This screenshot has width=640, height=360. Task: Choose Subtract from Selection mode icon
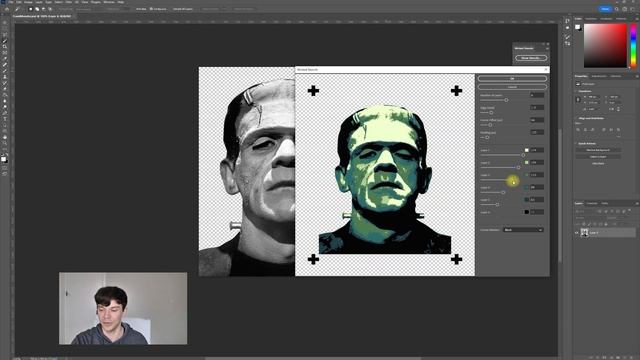click(x=43, y=9)
